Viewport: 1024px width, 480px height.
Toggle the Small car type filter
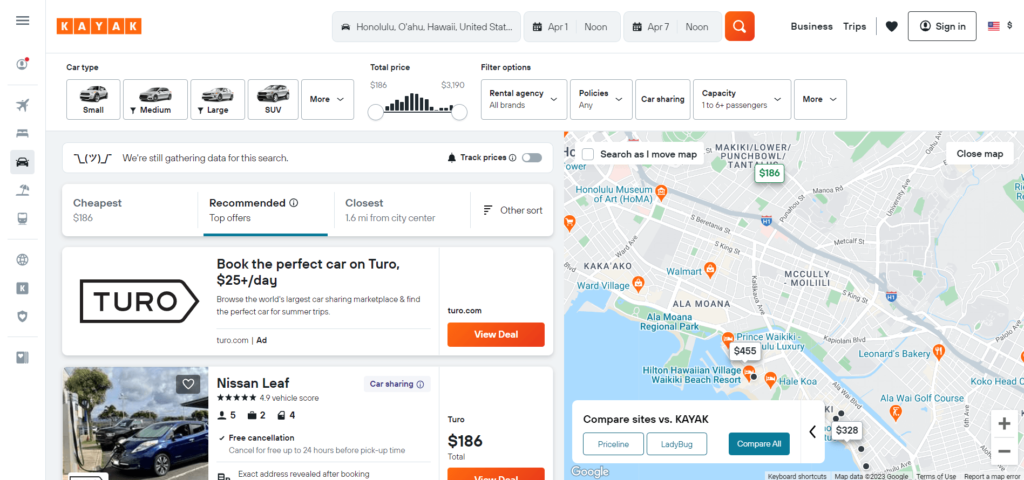tap(93, 99)
